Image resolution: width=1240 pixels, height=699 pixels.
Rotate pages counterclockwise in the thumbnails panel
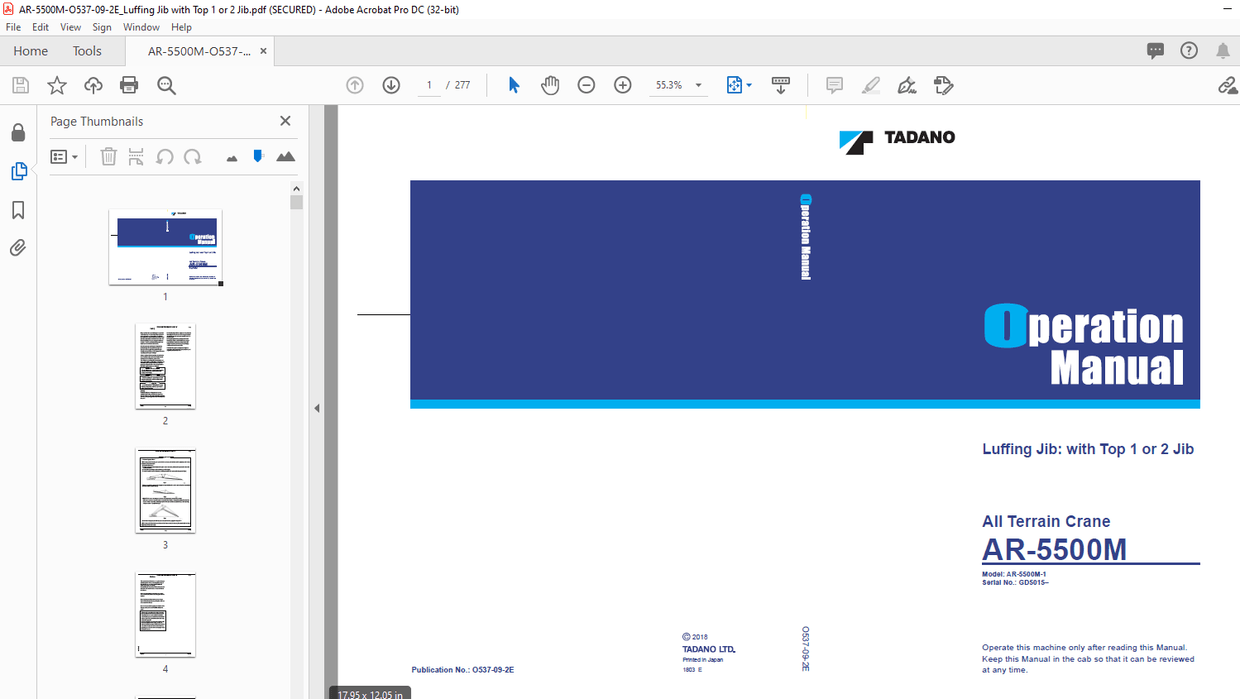click(x=164, y=157)
